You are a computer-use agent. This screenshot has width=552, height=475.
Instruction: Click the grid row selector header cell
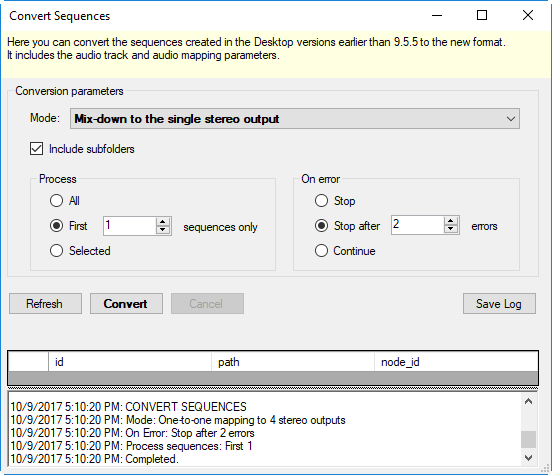tap(28, 362)
